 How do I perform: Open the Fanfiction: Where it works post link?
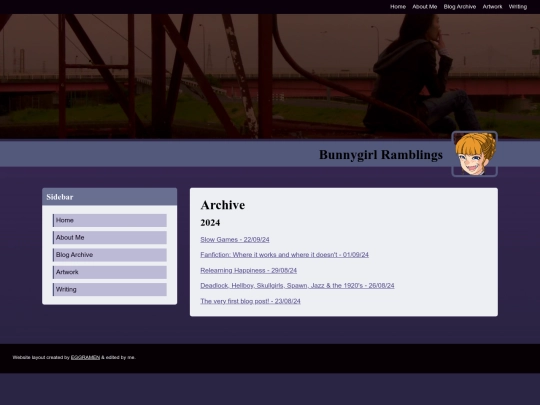coord(284,255)
